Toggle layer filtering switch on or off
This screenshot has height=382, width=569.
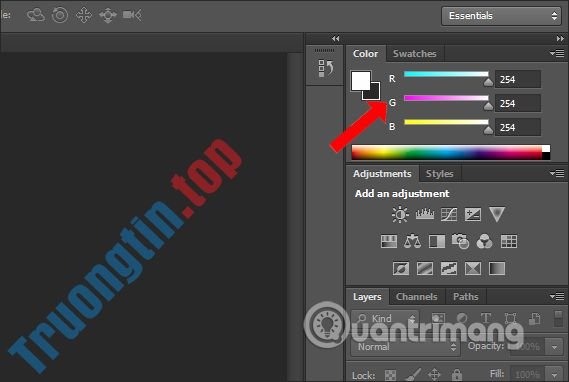(x=558, y=319)
